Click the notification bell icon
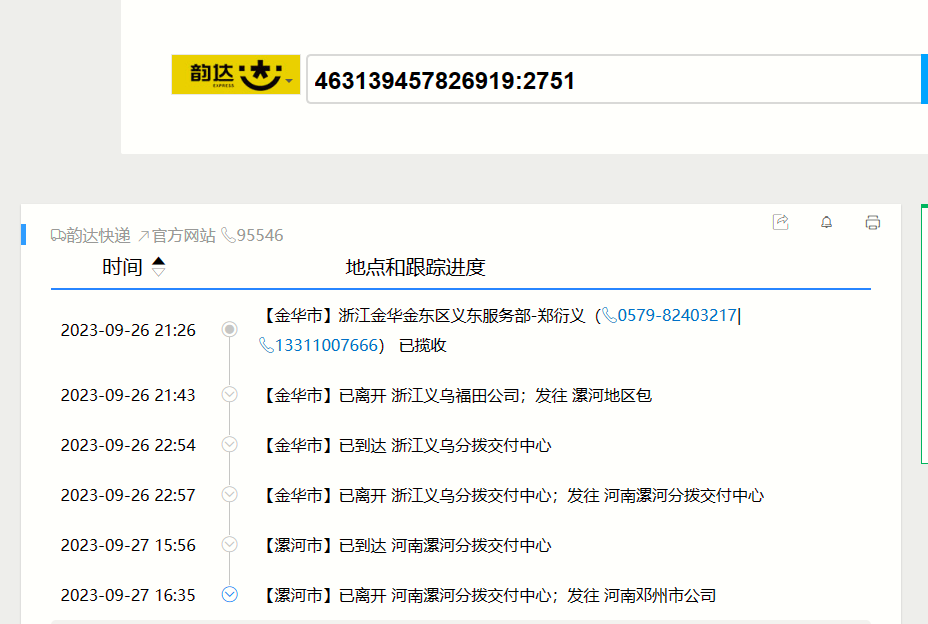This screenshot has height=624, width=928. pyautogui.click(x=826, y=222)
